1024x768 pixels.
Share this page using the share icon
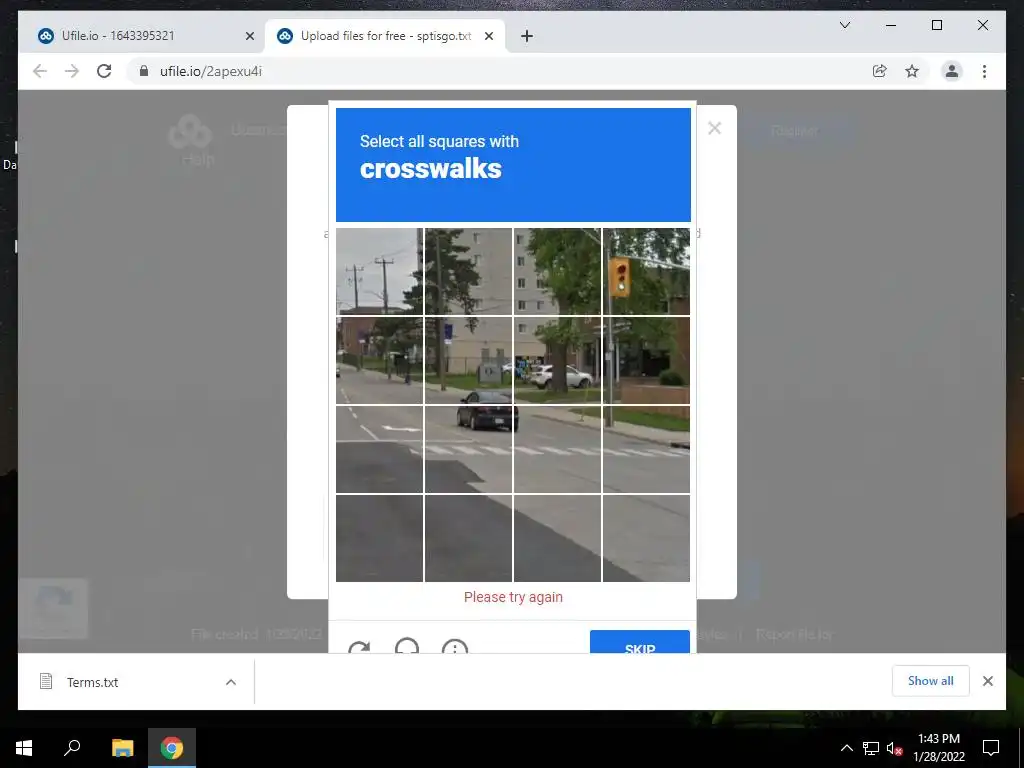[x=880, y=71]
